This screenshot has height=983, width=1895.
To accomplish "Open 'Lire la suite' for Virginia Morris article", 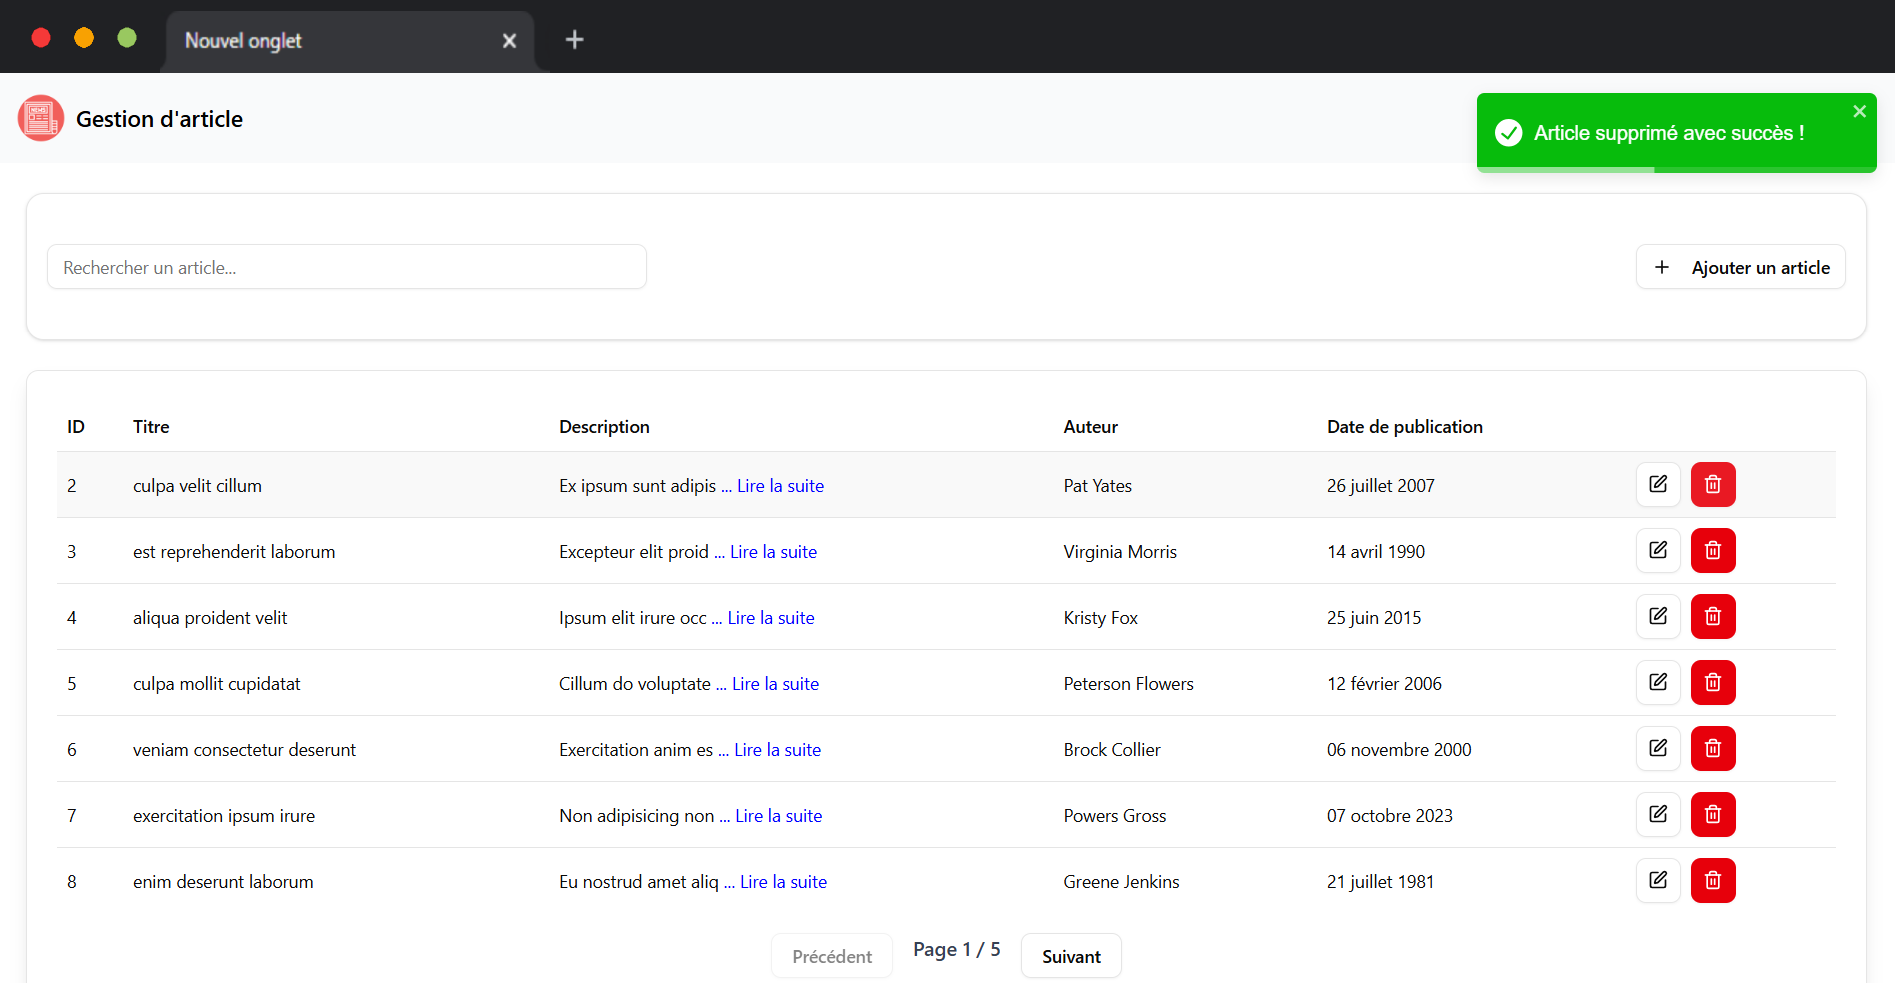I will 773,552.
